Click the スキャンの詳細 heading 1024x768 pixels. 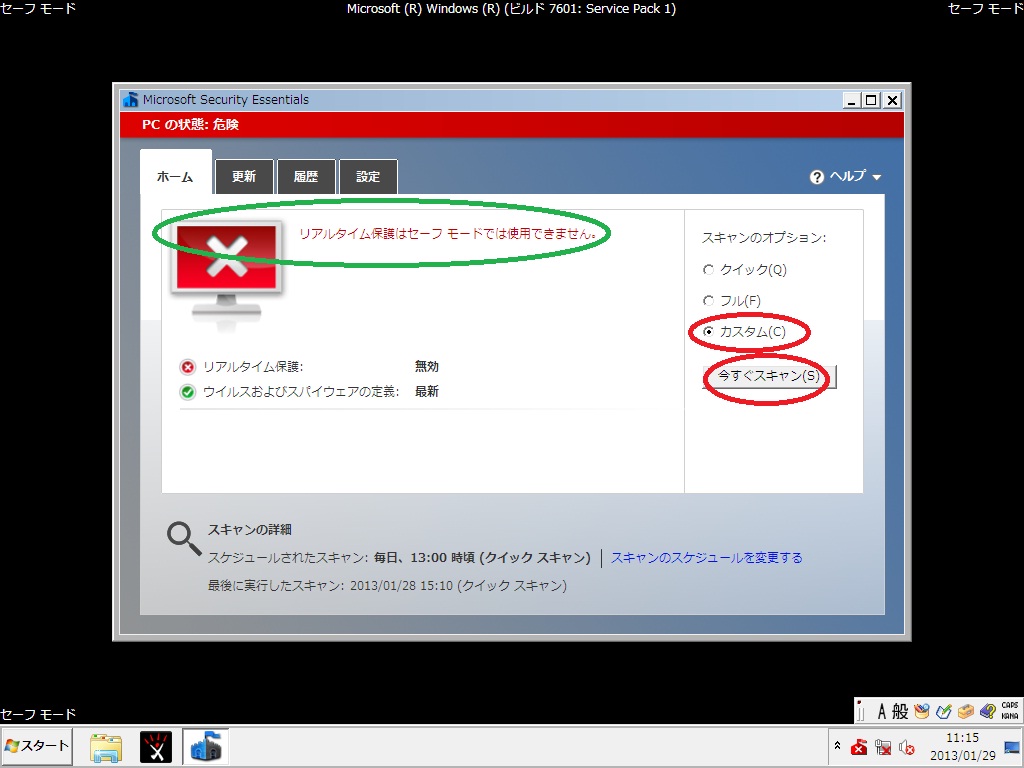tap(249, 530)
